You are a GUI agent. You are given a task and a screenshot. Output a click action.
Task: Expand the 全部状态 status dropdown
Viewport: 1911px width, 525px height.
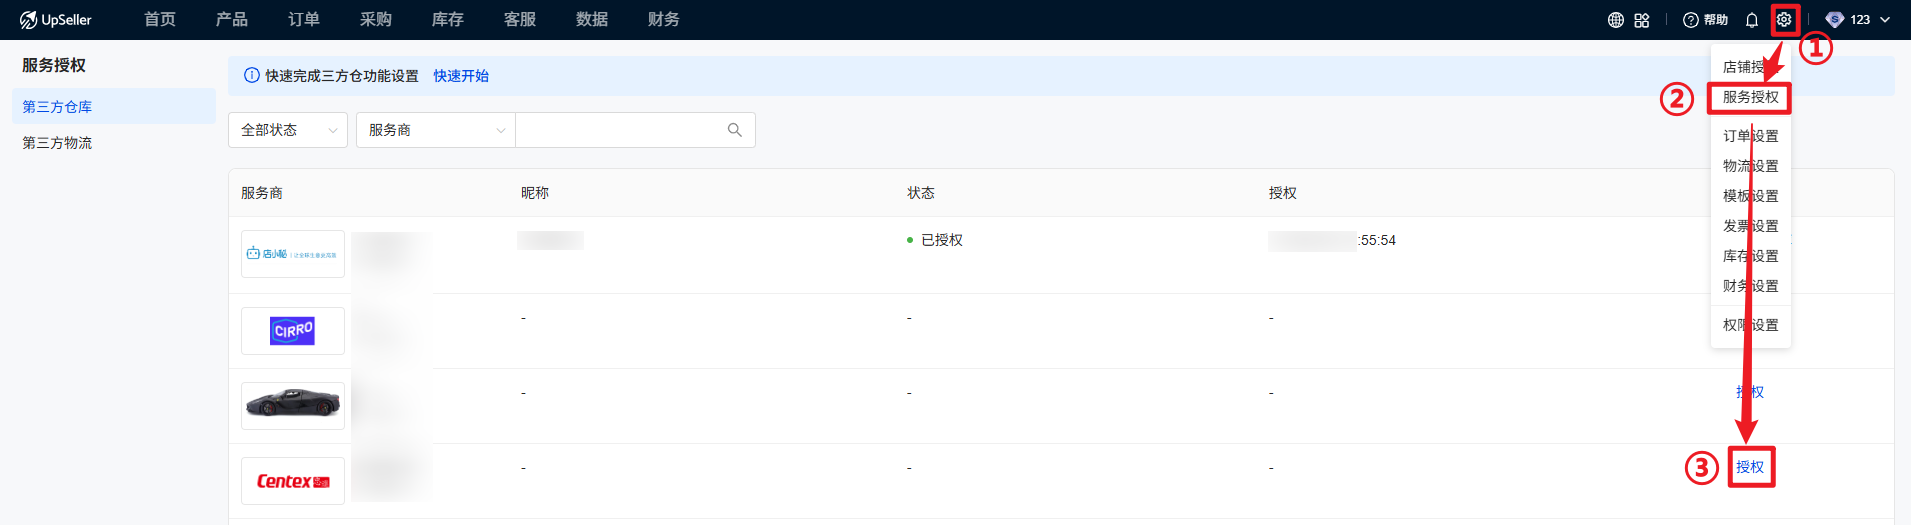[x=288, y=130]
